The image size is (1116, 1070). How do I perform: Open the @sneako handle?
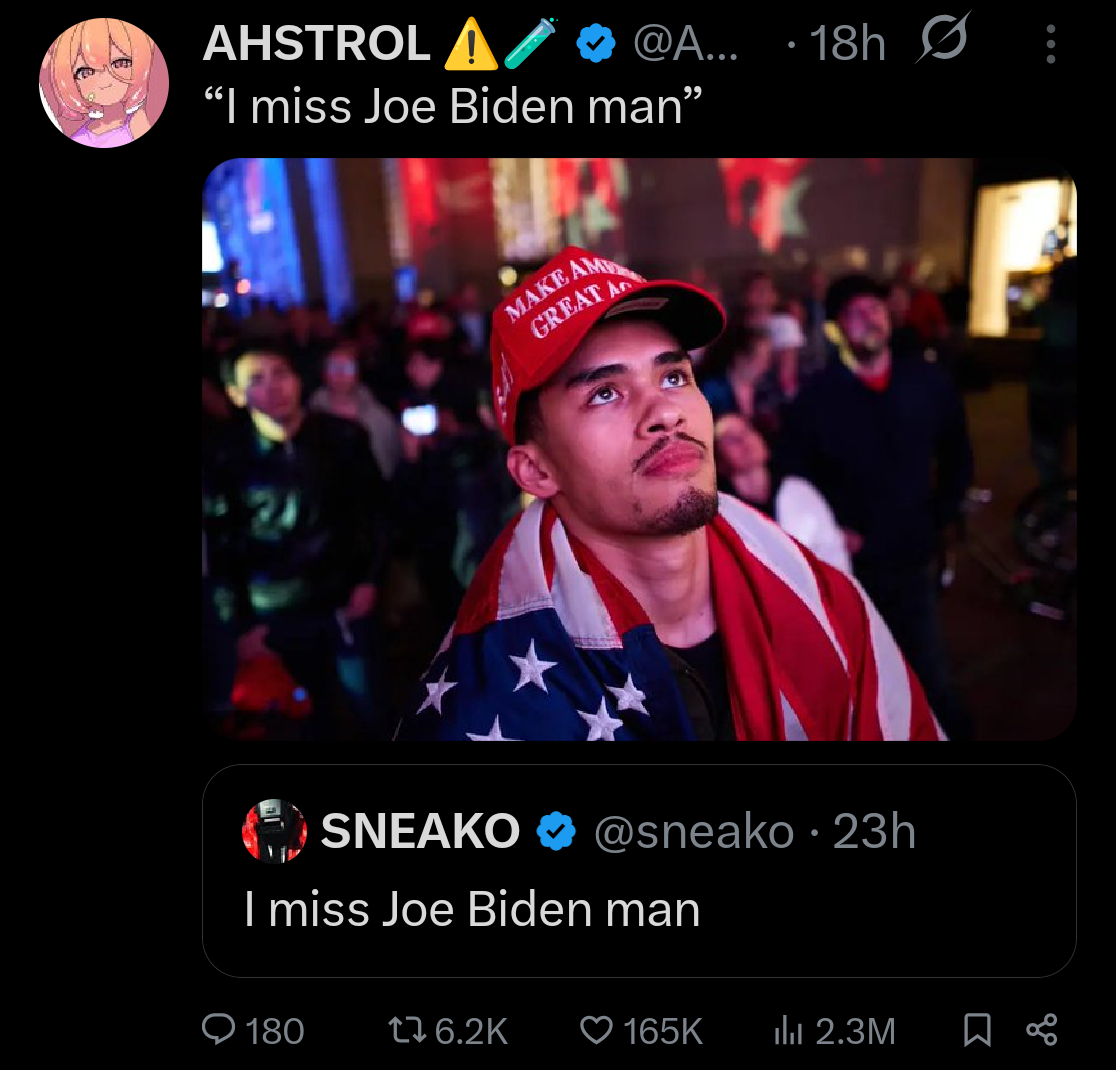[694, 831]
